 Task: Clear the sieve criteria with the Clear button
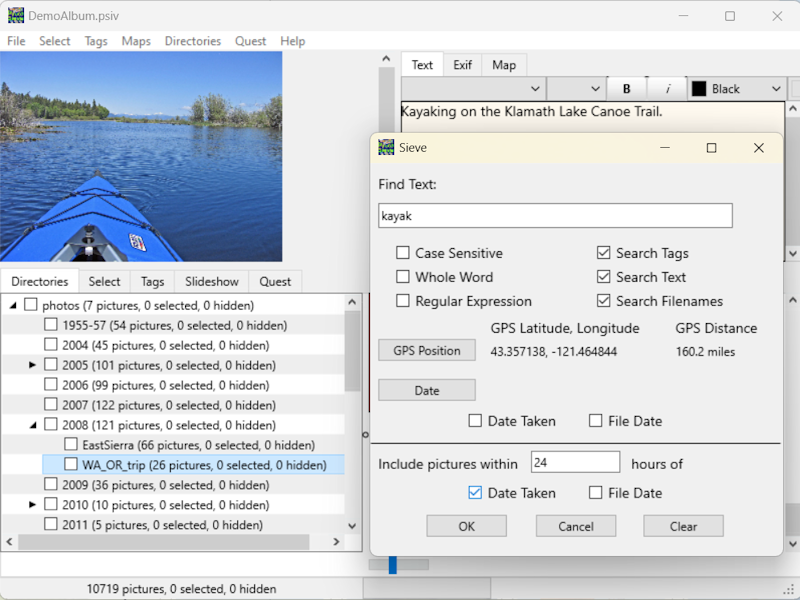[683, 525]
